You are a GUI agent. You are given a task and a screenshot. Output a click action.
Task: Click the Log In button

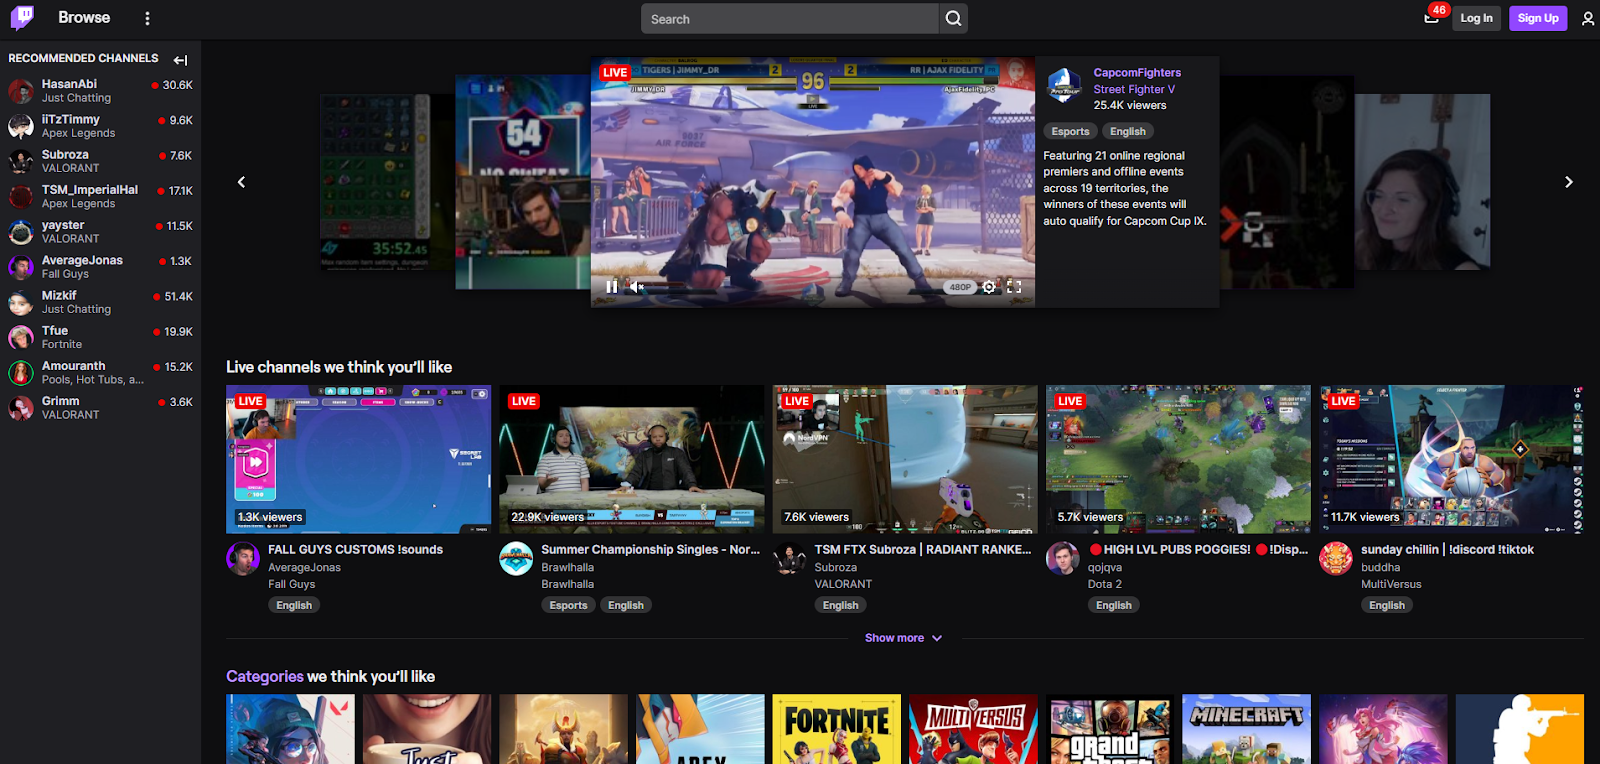coord(1476,18)
